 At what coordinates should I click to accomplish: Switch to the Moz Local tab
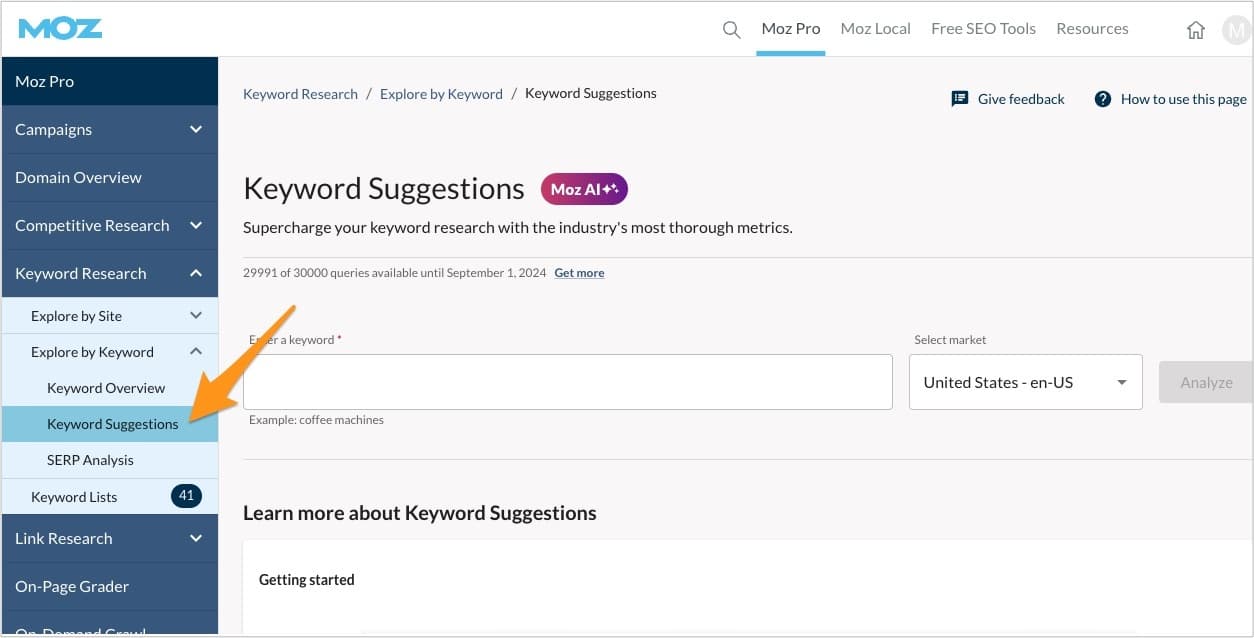tap(875, 28)
